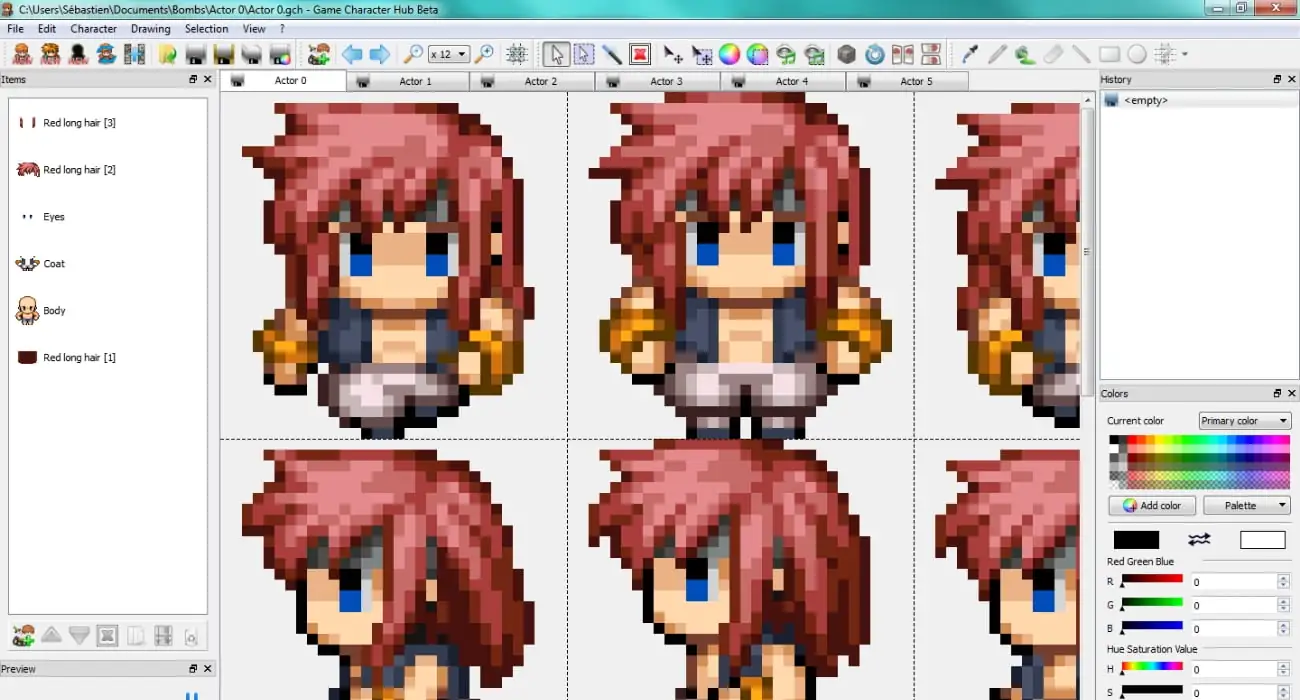
Task: Click the add item icon in the top toolbar
Action: tap(320, 54)
